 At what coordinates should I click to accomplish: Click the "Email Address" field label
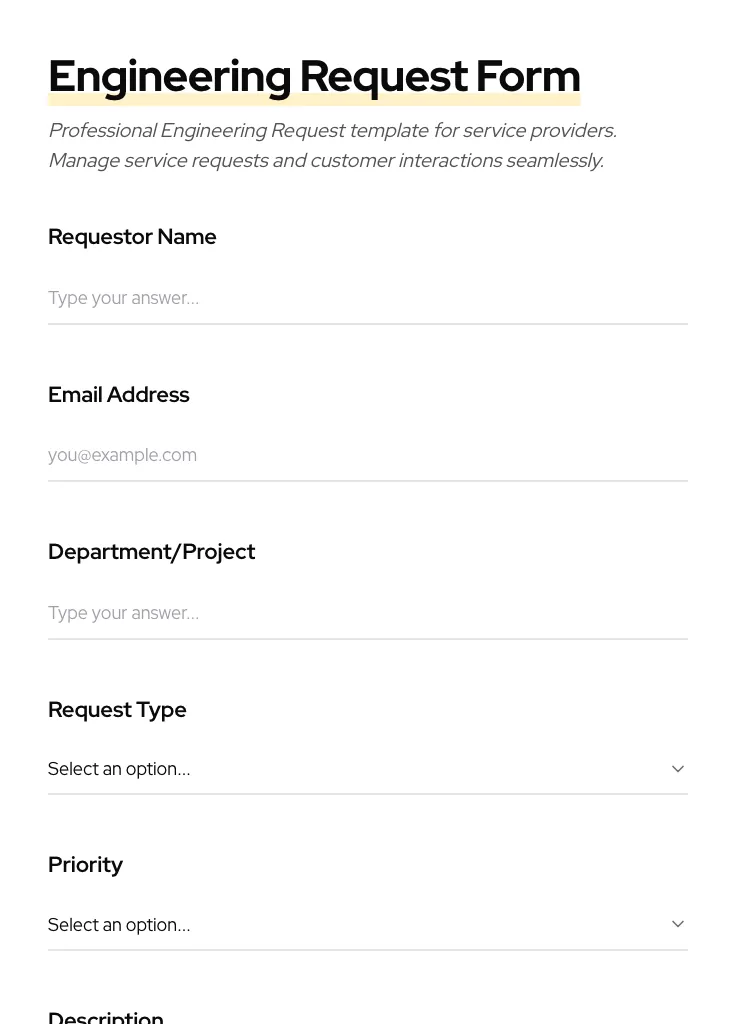[118, 395]
